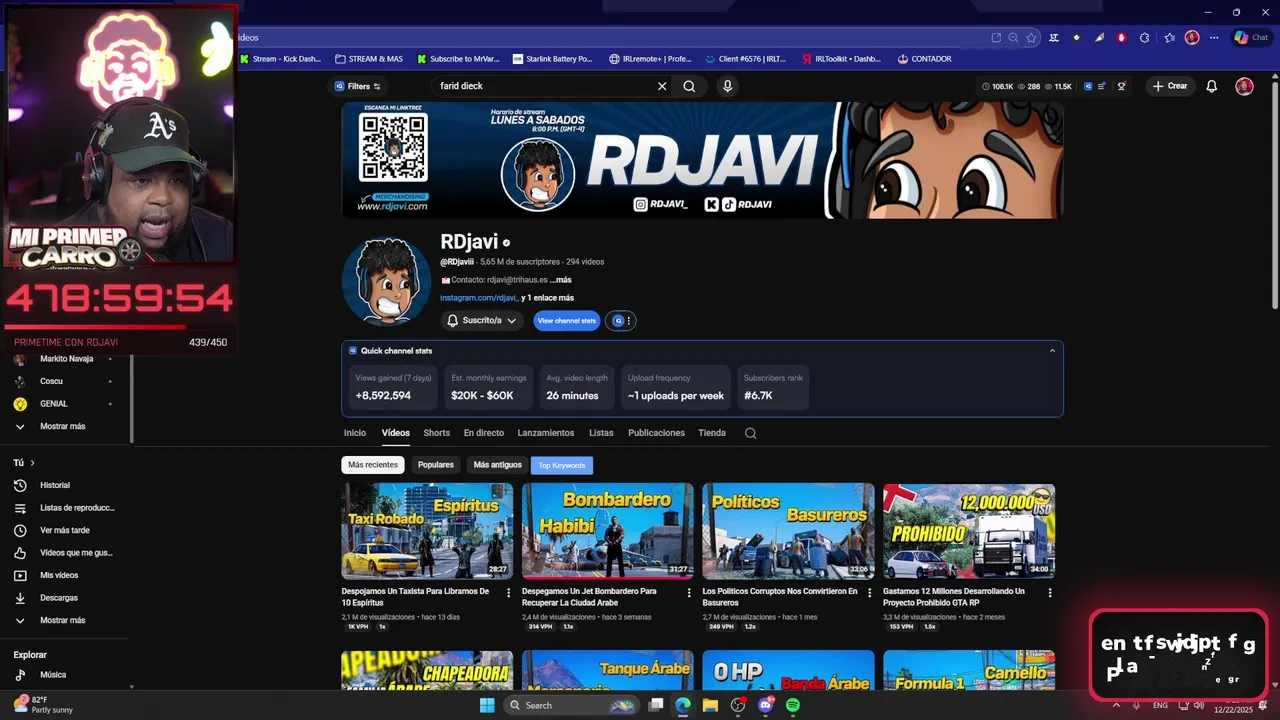
Task: Search within channel magnifier icon
Action: [x=751, y=433]
